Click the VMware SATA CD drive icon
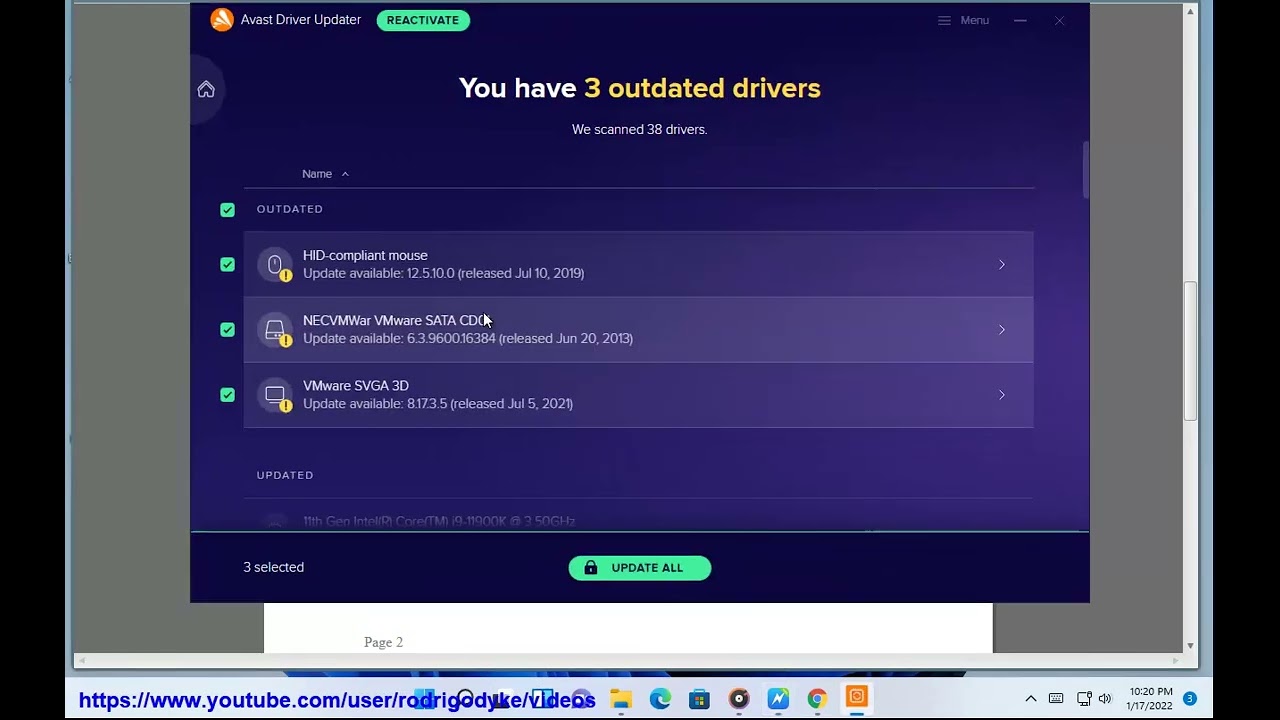The image size is (1280, 720). coord(275,330)
